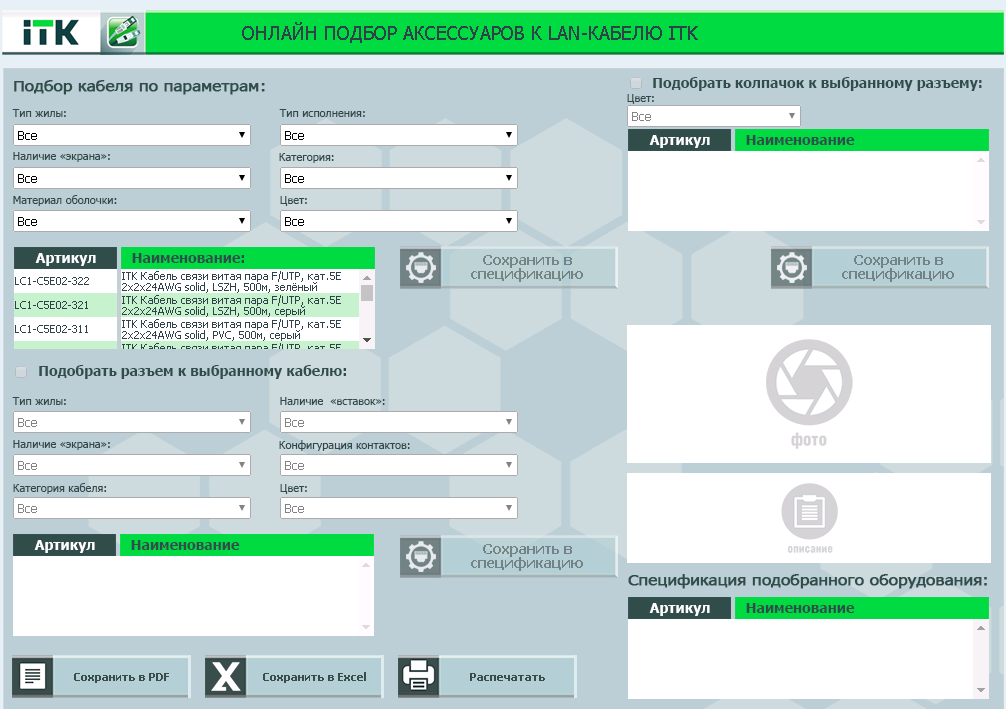The image size is (1006, 709).
Task: Click the empty specification results list
Action: (808, 659)
